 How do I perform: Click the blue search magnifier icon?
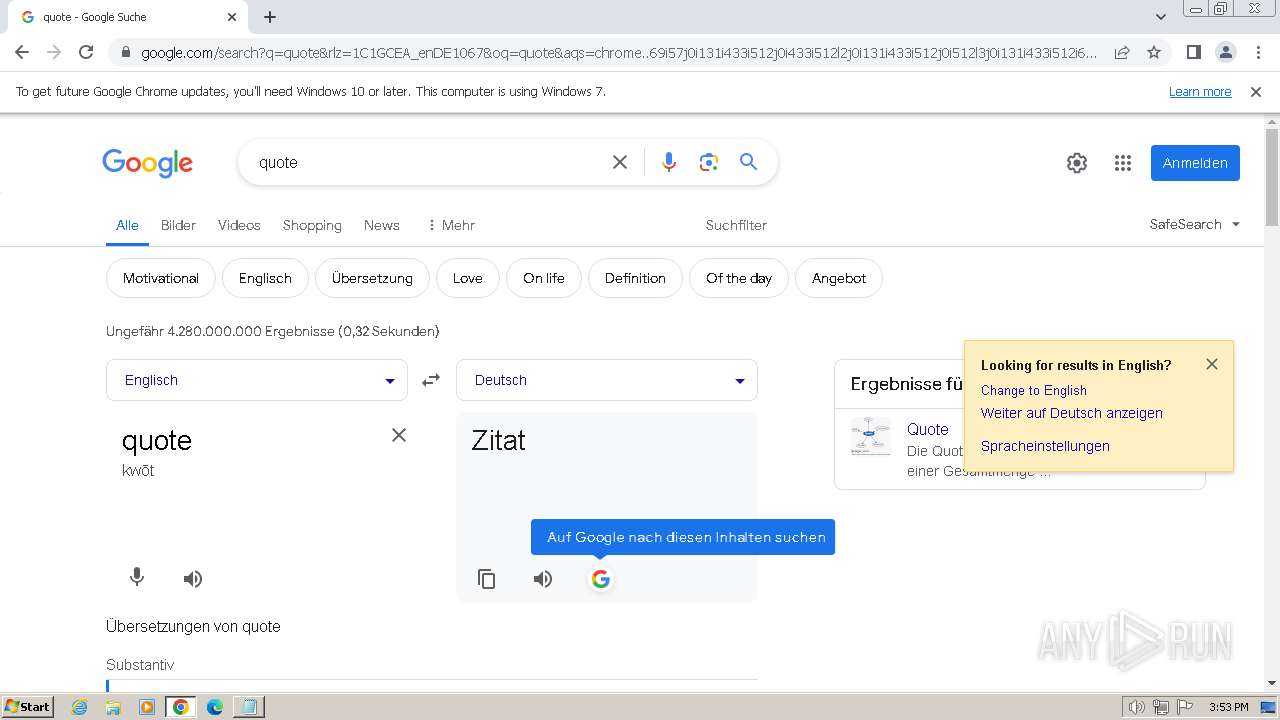click(x=748, y=162)
